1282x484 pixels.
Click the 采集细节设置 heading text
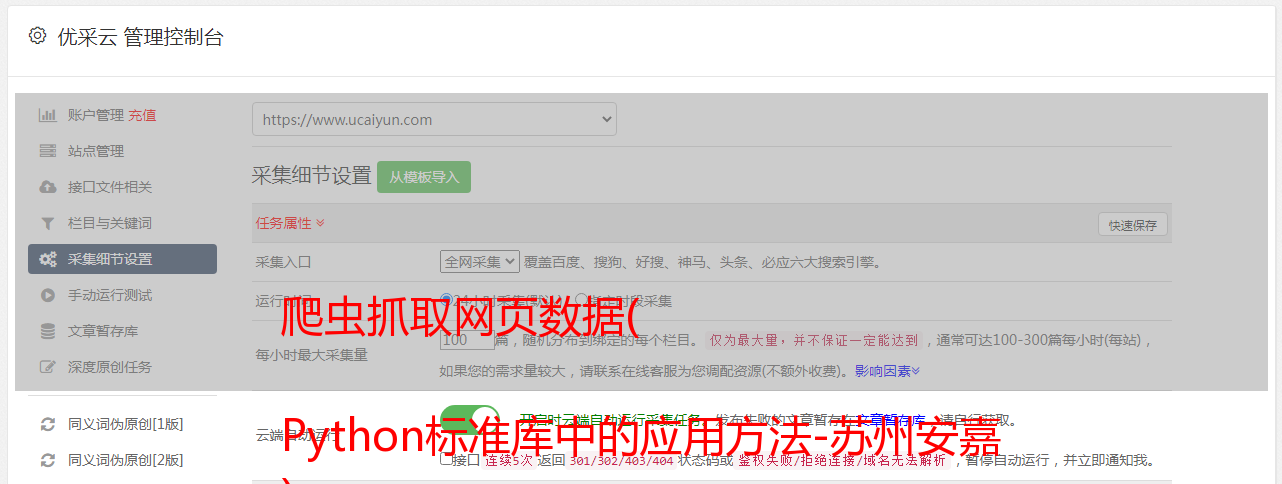(312, 176)
